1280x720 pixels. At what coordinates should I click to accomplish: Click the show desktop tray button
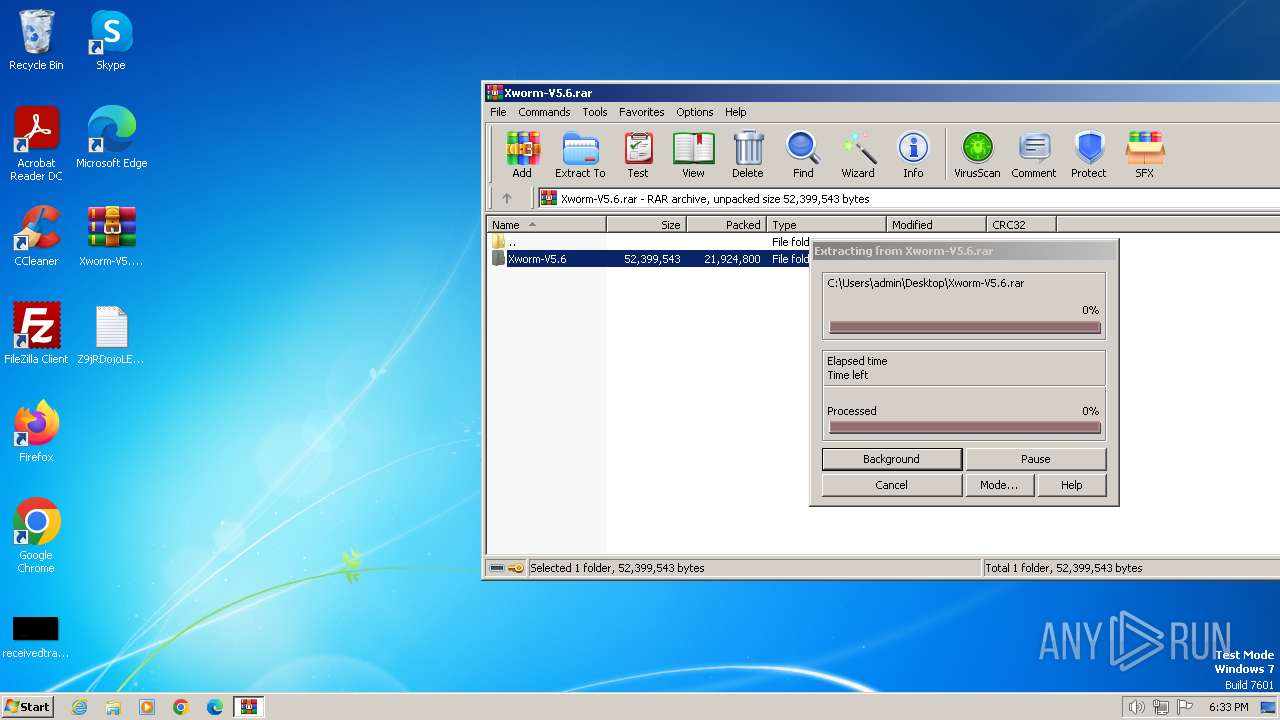click(x=1268, y=707)
